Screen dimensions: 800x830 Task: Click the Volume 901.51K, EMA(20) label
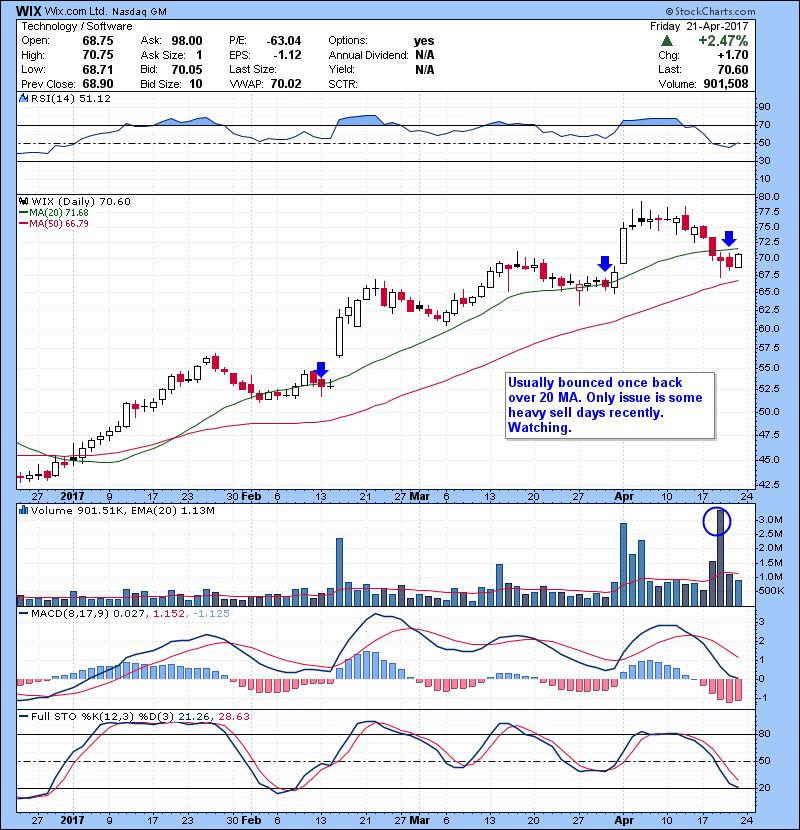[123, 511]
